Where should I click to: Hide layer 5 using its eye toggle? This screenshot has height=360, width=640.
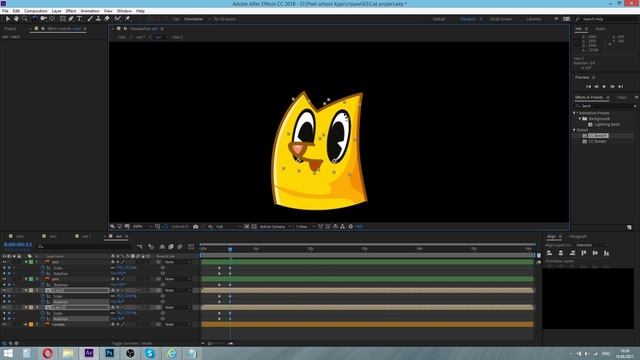(x=4, y=324)
